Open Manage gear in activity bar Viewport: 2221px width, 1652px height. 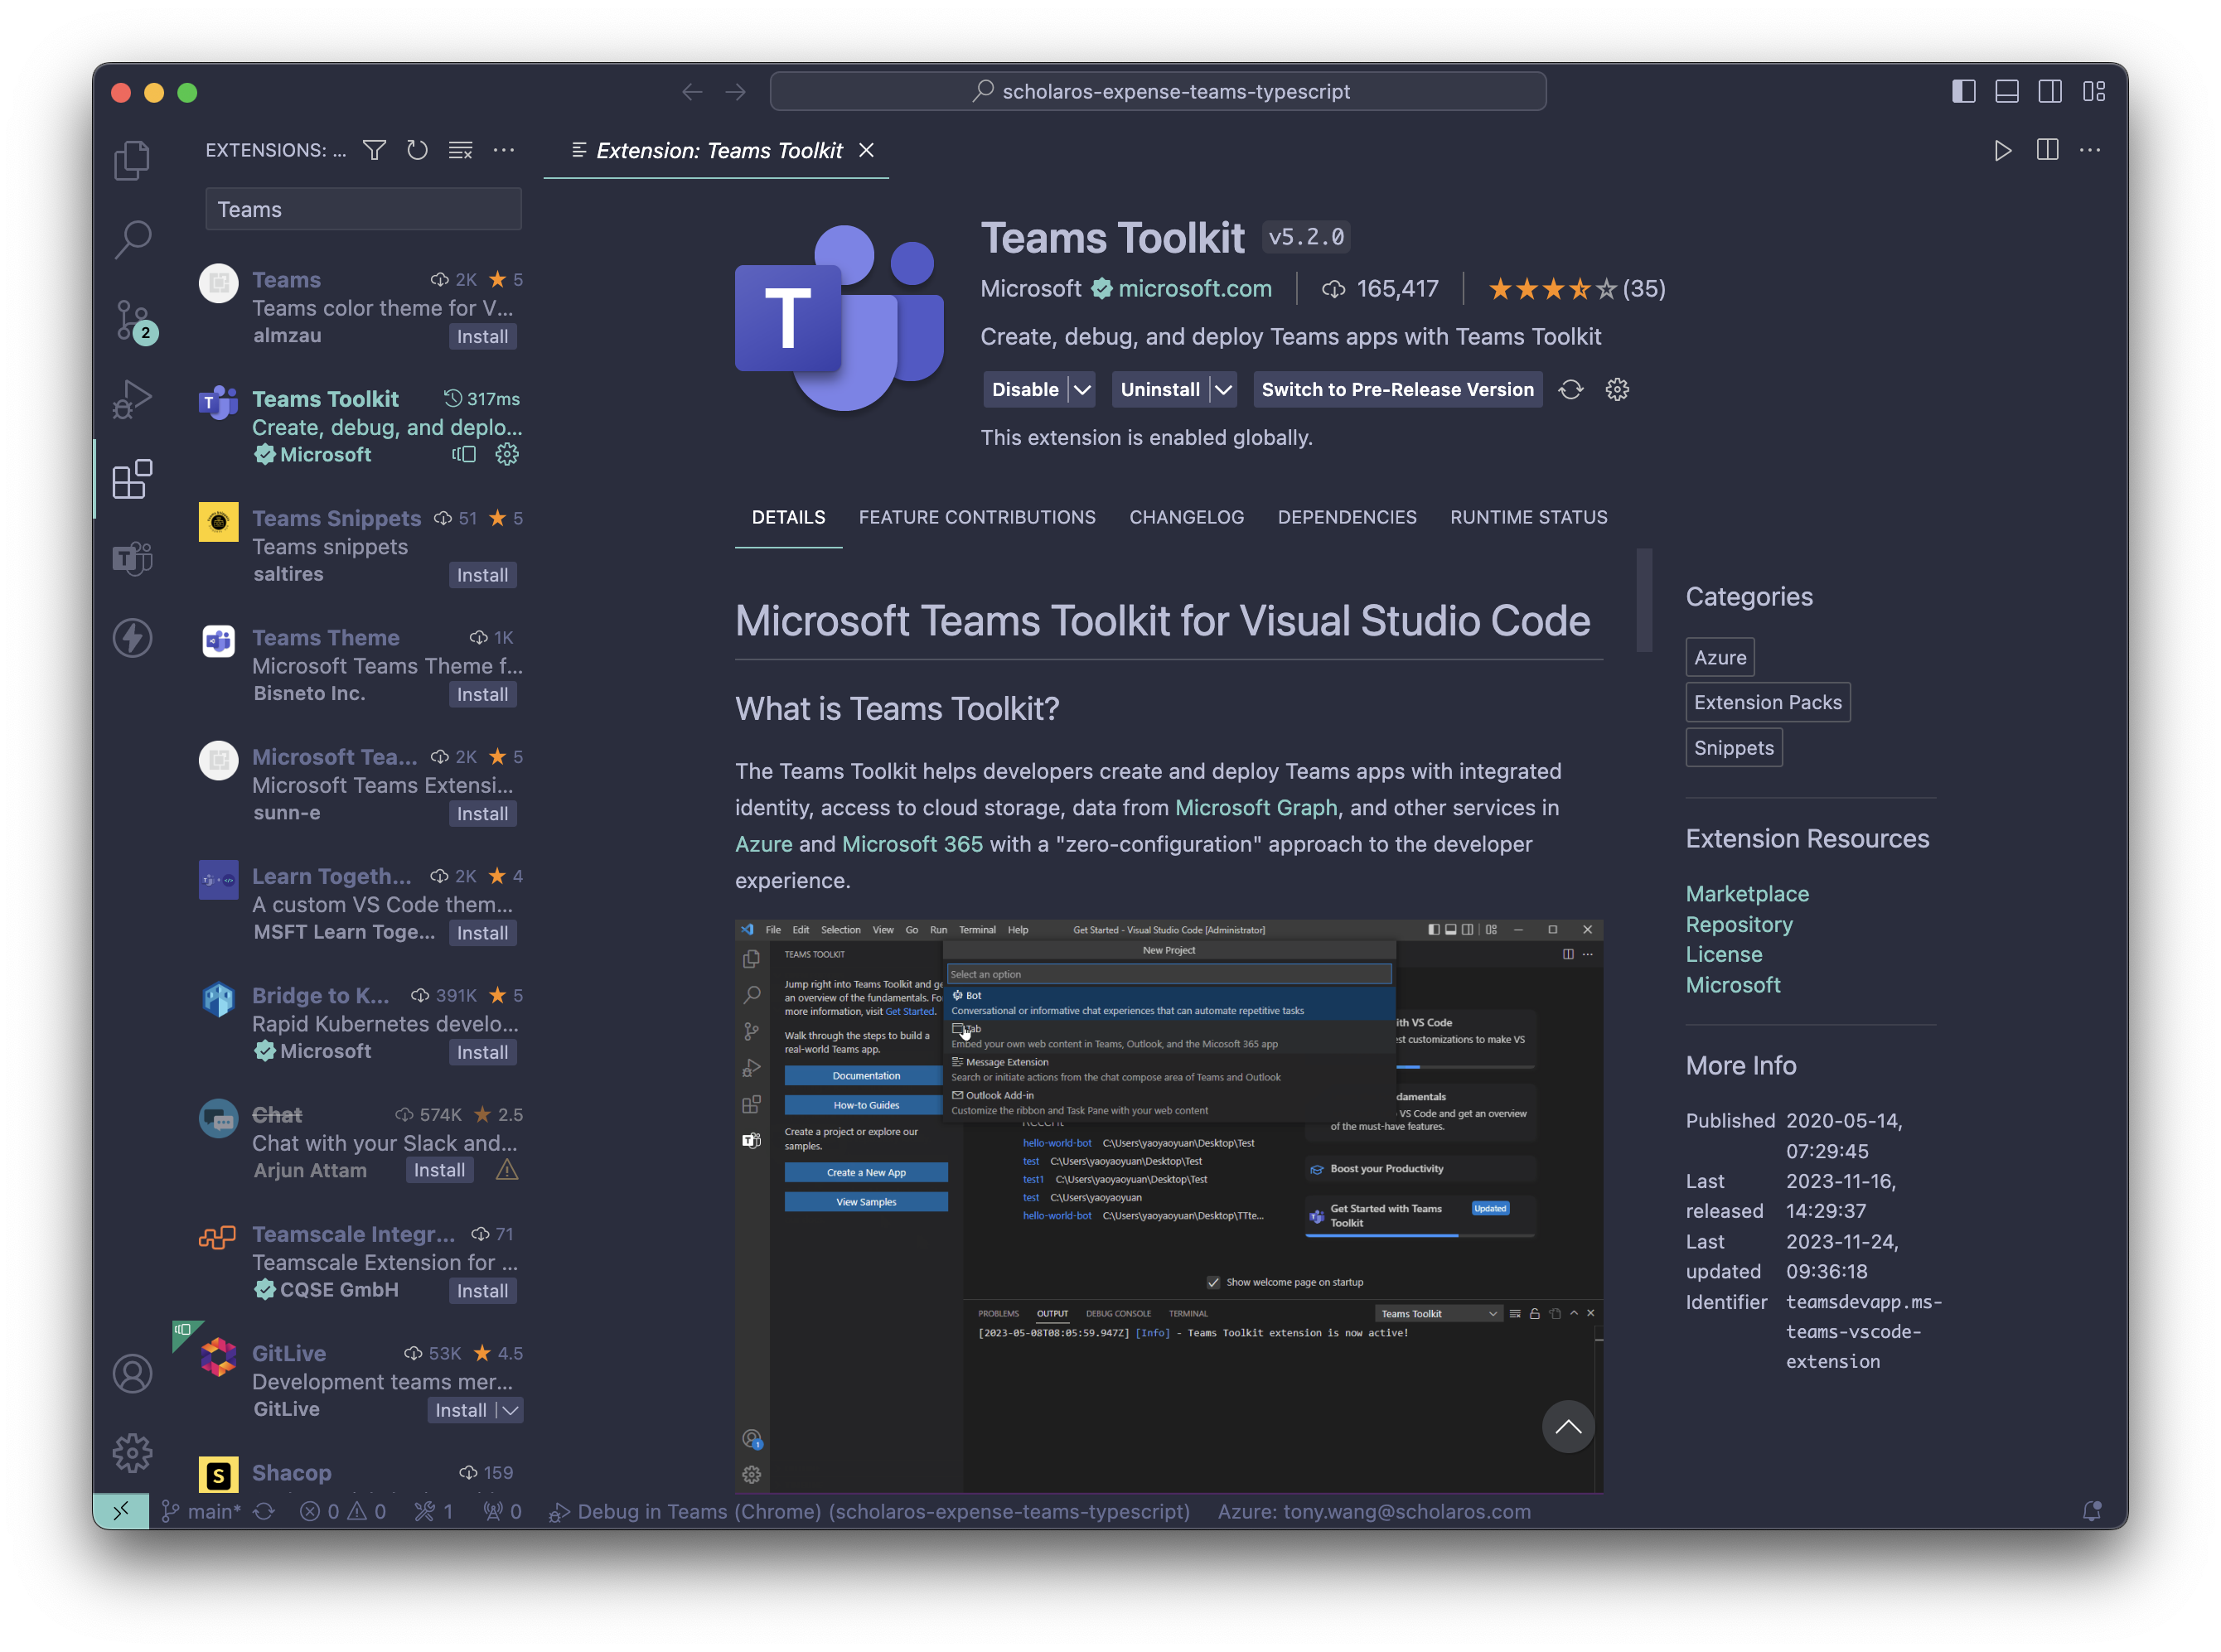(132, 1453)
